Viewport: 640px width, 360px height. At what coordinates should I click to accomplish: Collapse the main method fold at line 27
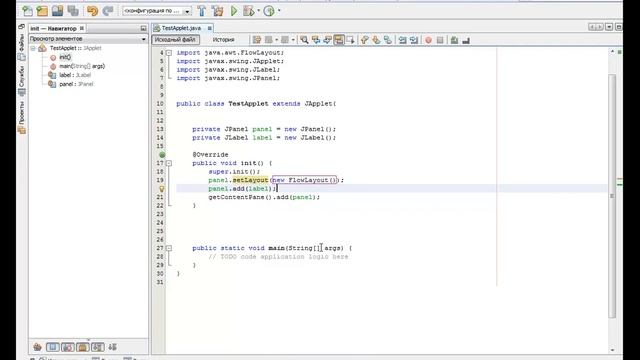169,248
